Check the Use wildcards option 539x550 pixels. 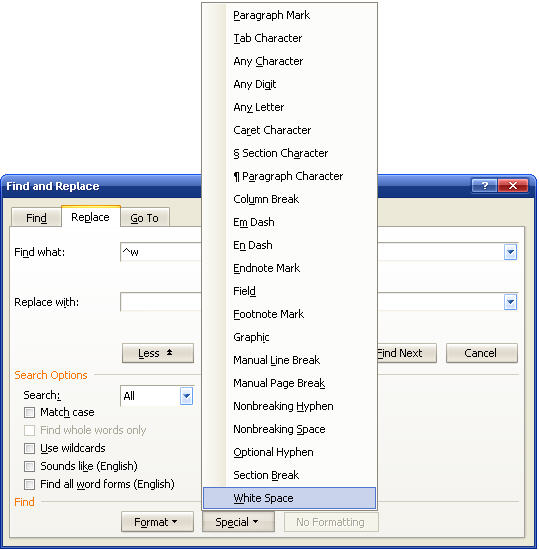pos(29,448)
